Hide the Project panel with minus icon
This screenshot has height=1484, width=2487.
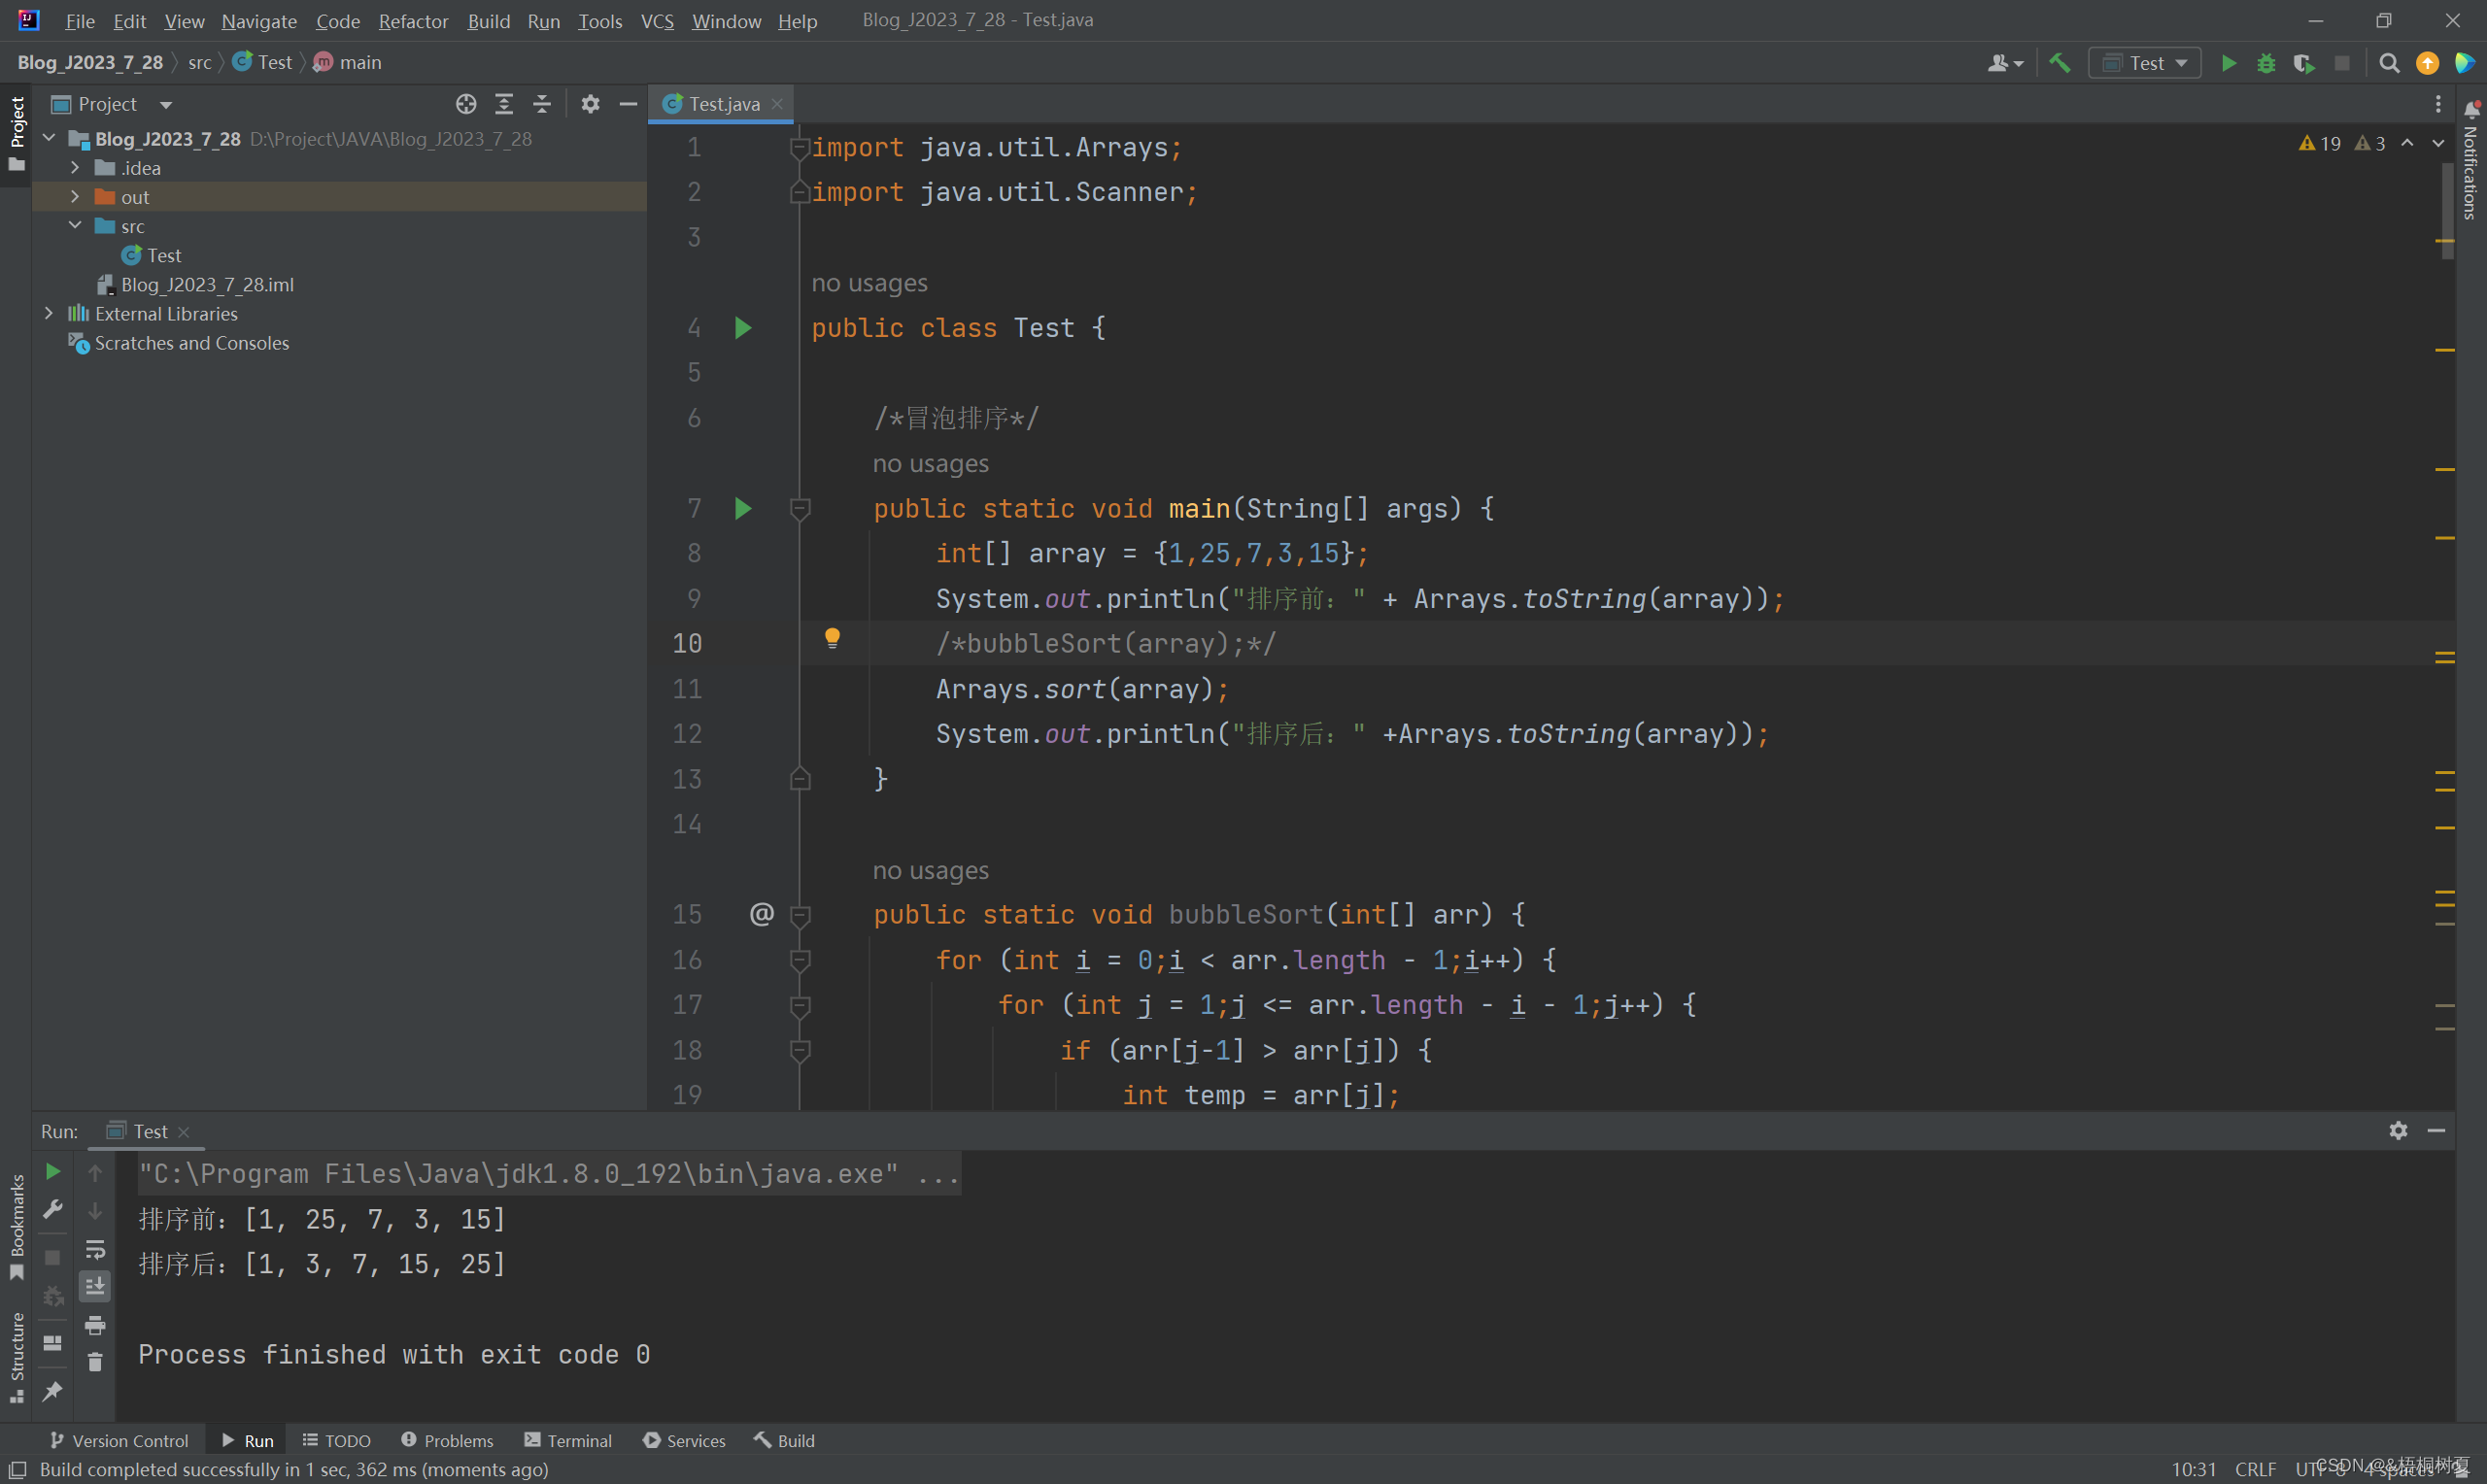[x=628, y=104]
